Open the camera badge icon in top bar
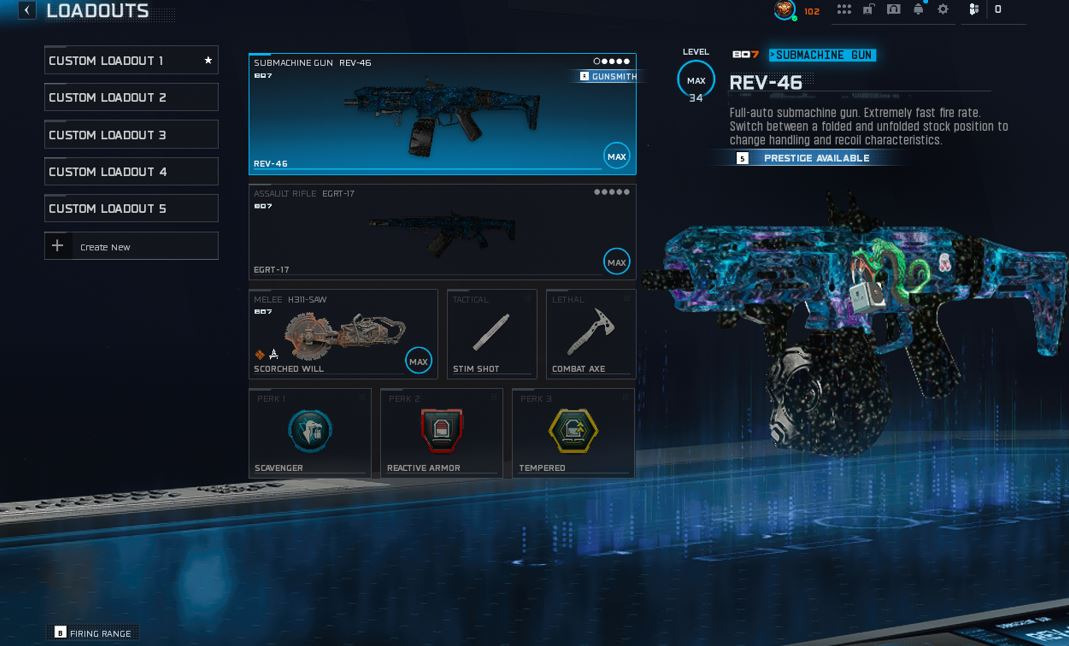 pos(893,10)
